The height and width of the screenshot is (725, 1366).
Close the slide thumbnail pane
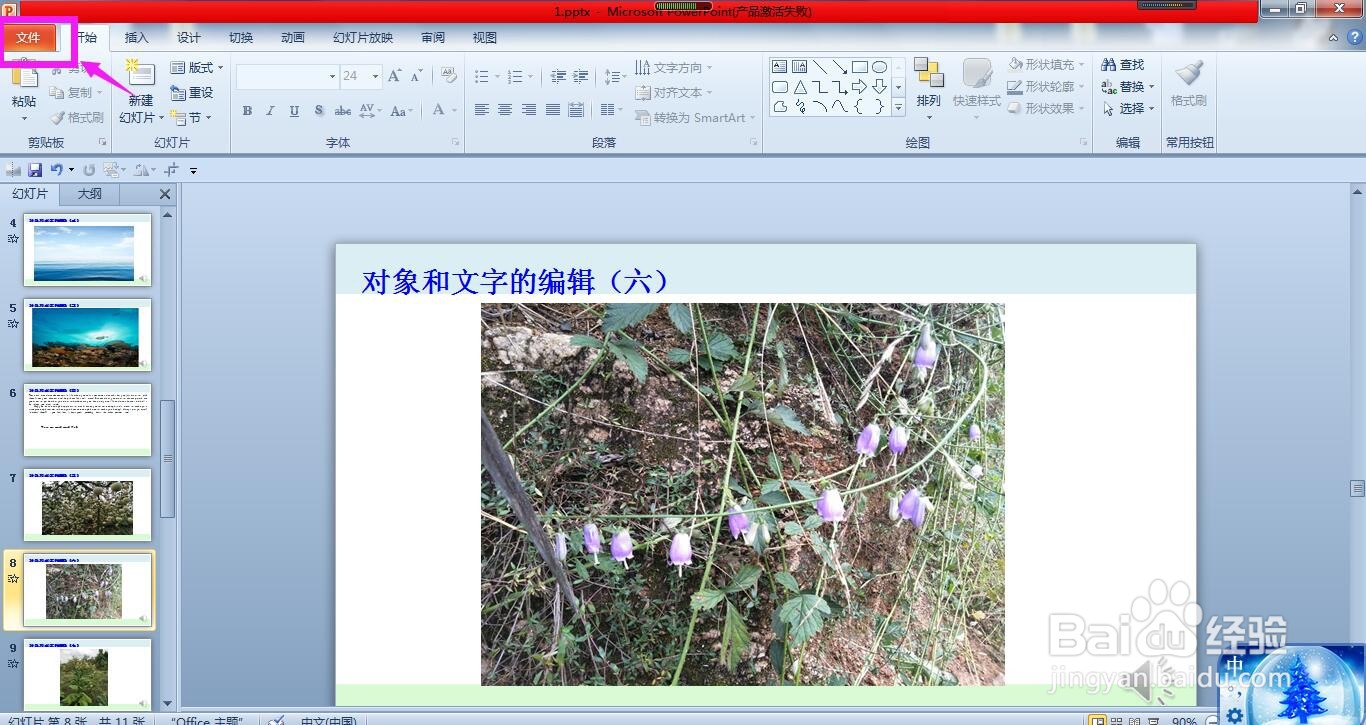click(165, 194)
